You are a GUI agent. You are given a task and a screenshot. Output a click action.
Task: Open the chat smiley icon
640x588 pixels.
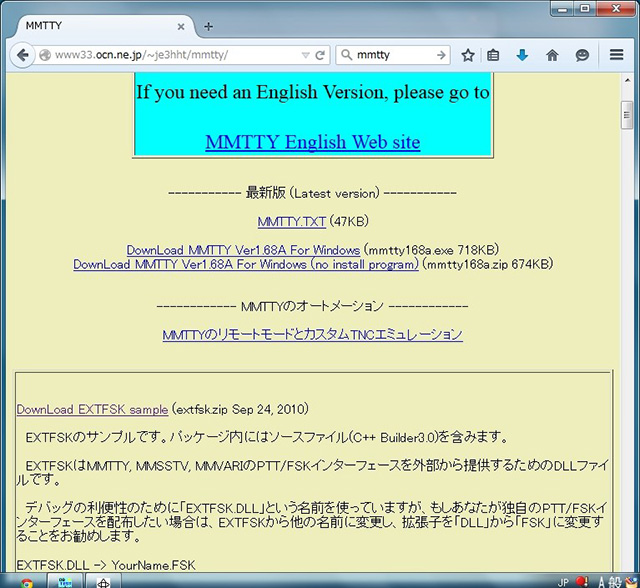[582, 55]
